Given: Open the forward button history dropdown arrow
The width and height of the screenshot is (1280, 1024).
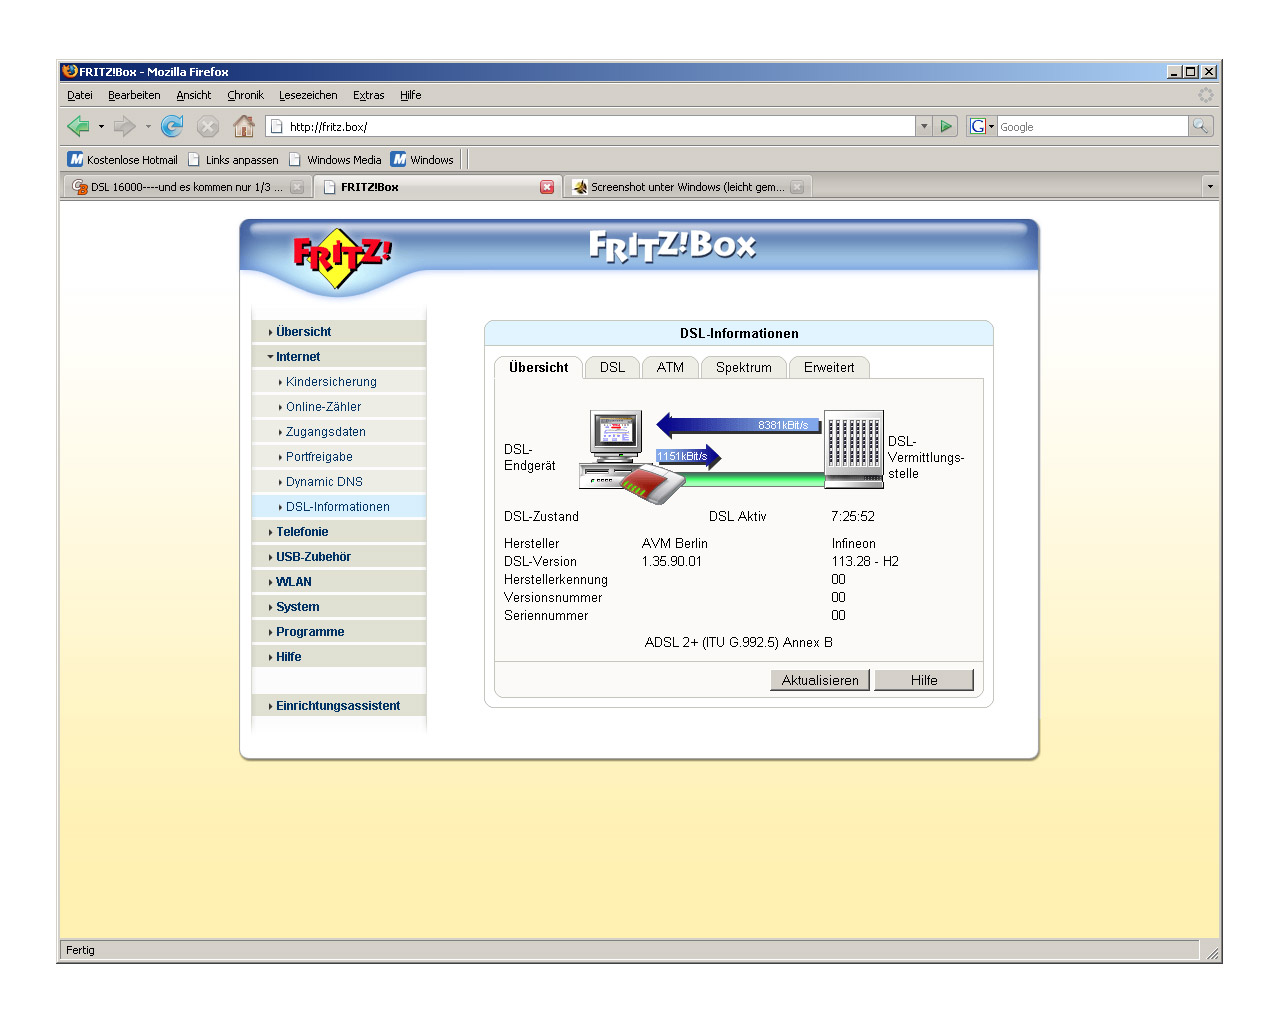Looking at the screenshot, I should click(148, 127).
